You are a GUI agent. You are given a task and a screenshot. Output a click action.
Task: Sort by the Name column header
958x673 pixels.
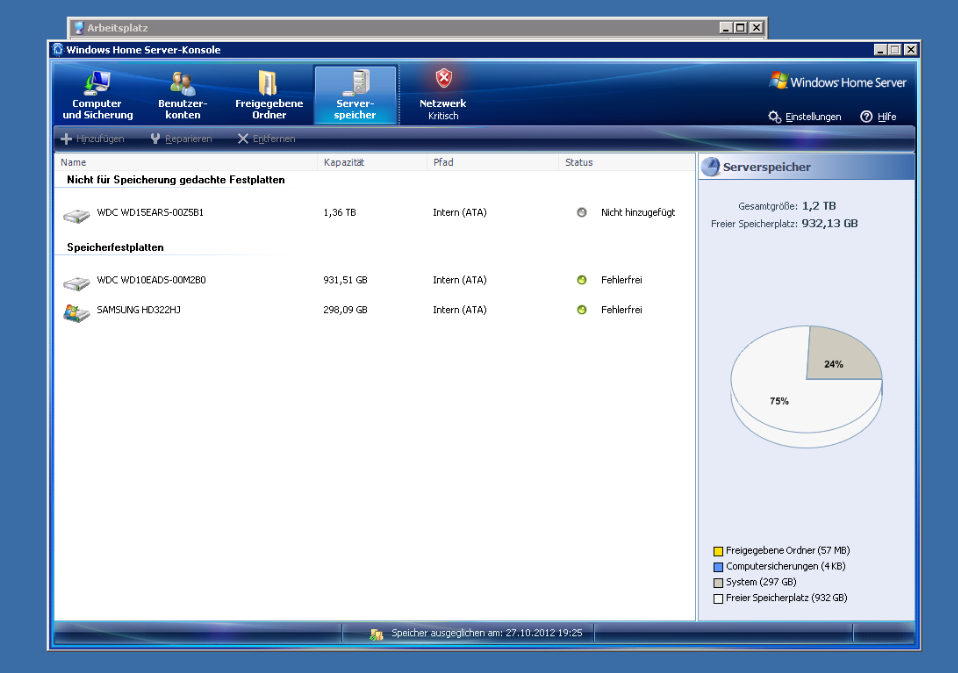coord(186,162)
